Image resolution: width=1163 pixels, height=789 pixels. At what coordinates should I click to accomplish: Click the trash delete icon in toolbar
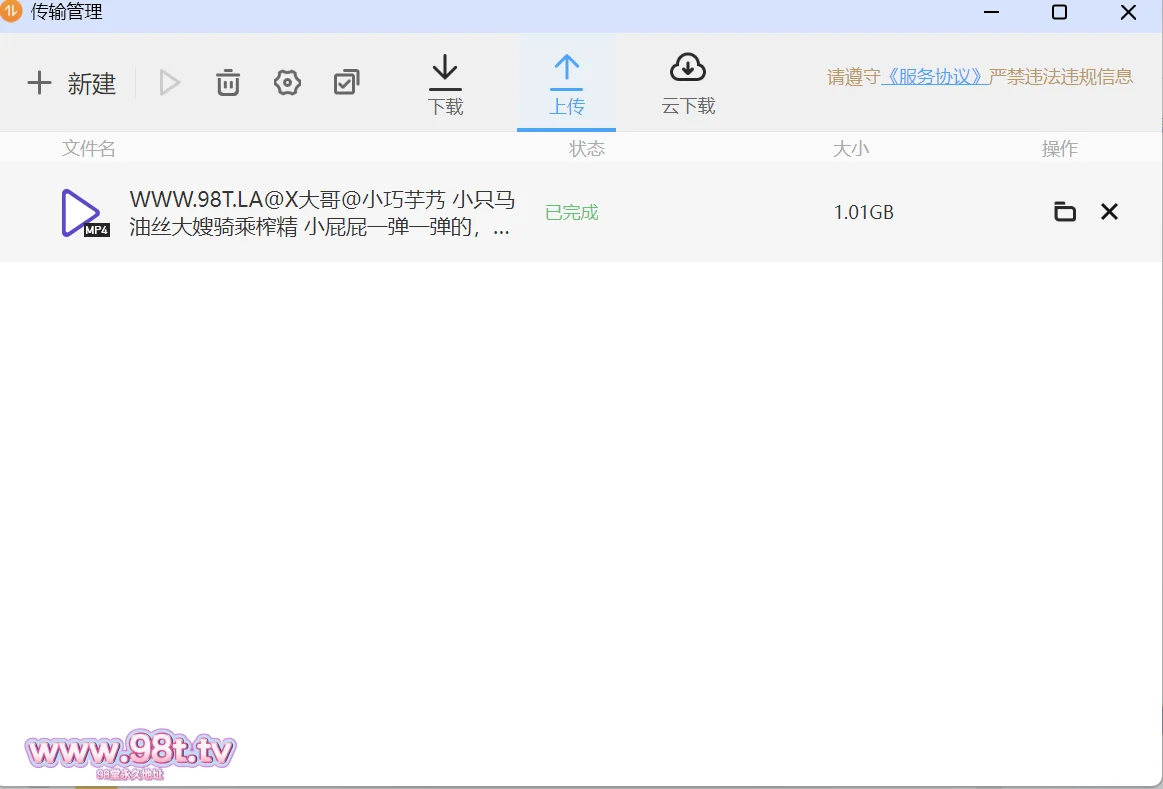[x=228, y=83]
